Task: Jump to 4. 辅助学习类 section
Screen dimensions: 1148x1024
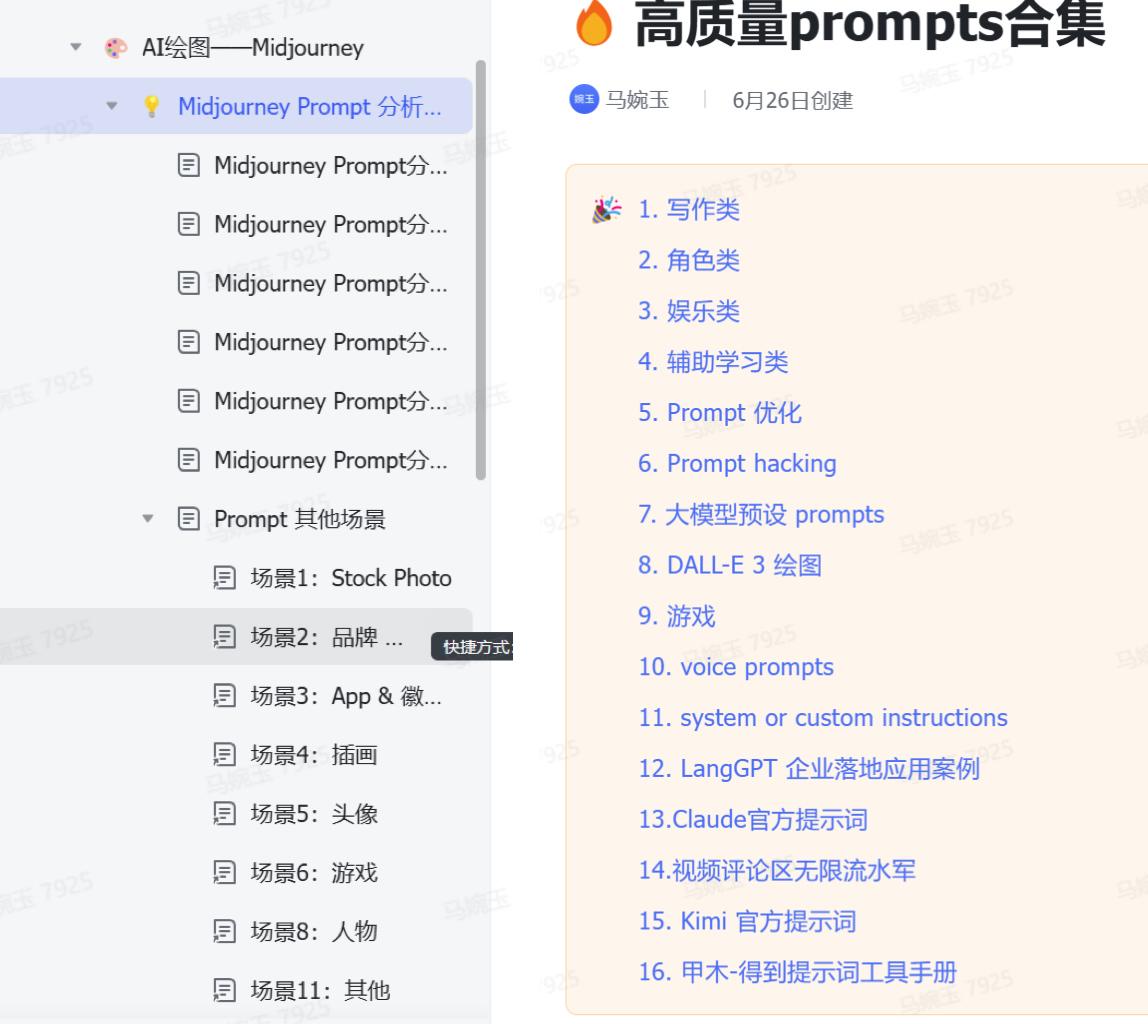Action: [713, 362]
